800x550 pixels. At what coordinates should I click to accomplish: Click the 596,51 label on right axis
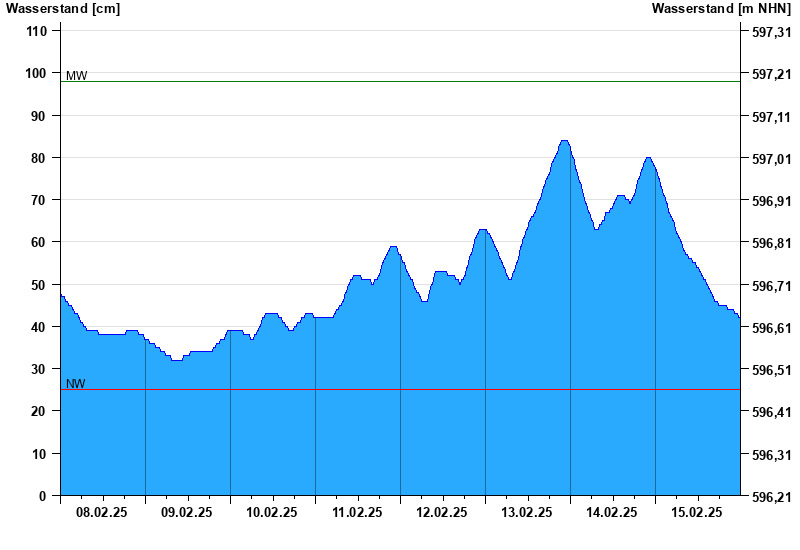coord(772,370)
